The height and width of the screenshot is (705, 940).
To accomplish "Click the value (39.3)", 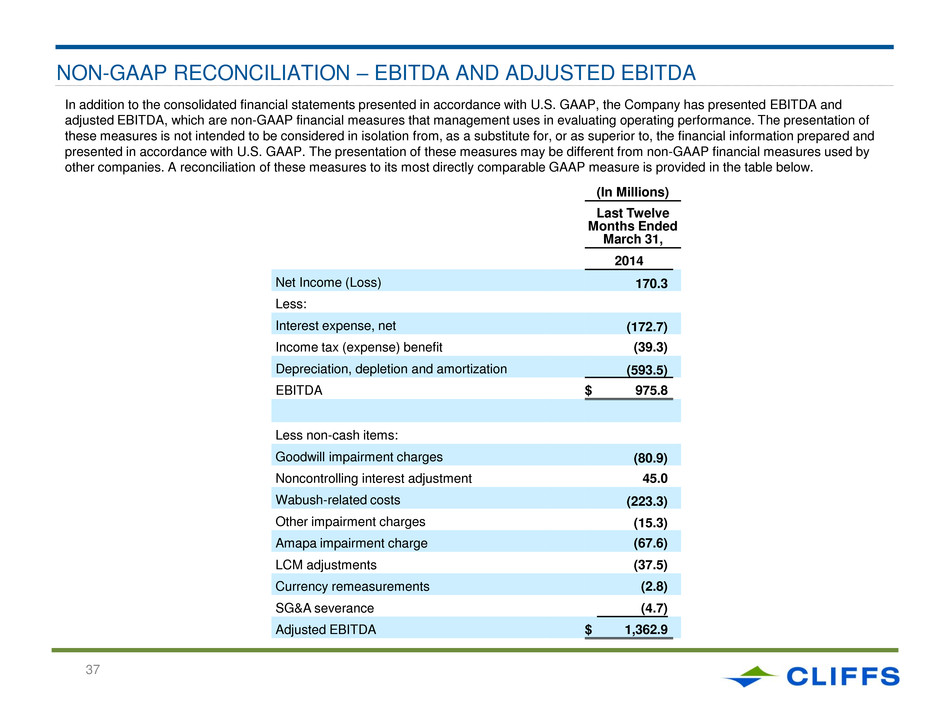I will click(x=650, y=348).
